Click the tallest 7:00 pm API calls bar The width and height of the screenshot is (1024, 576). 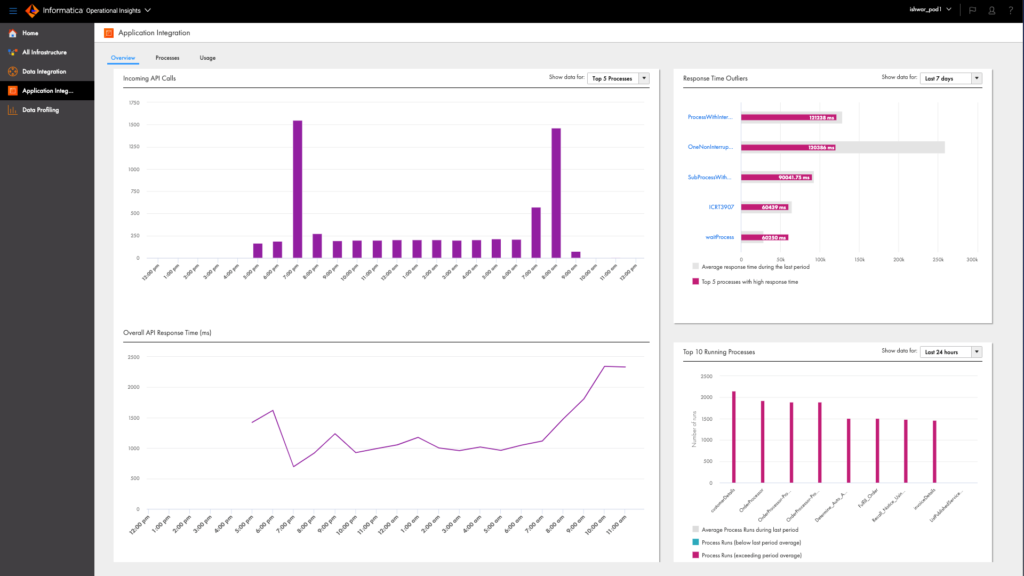(297, 189)
